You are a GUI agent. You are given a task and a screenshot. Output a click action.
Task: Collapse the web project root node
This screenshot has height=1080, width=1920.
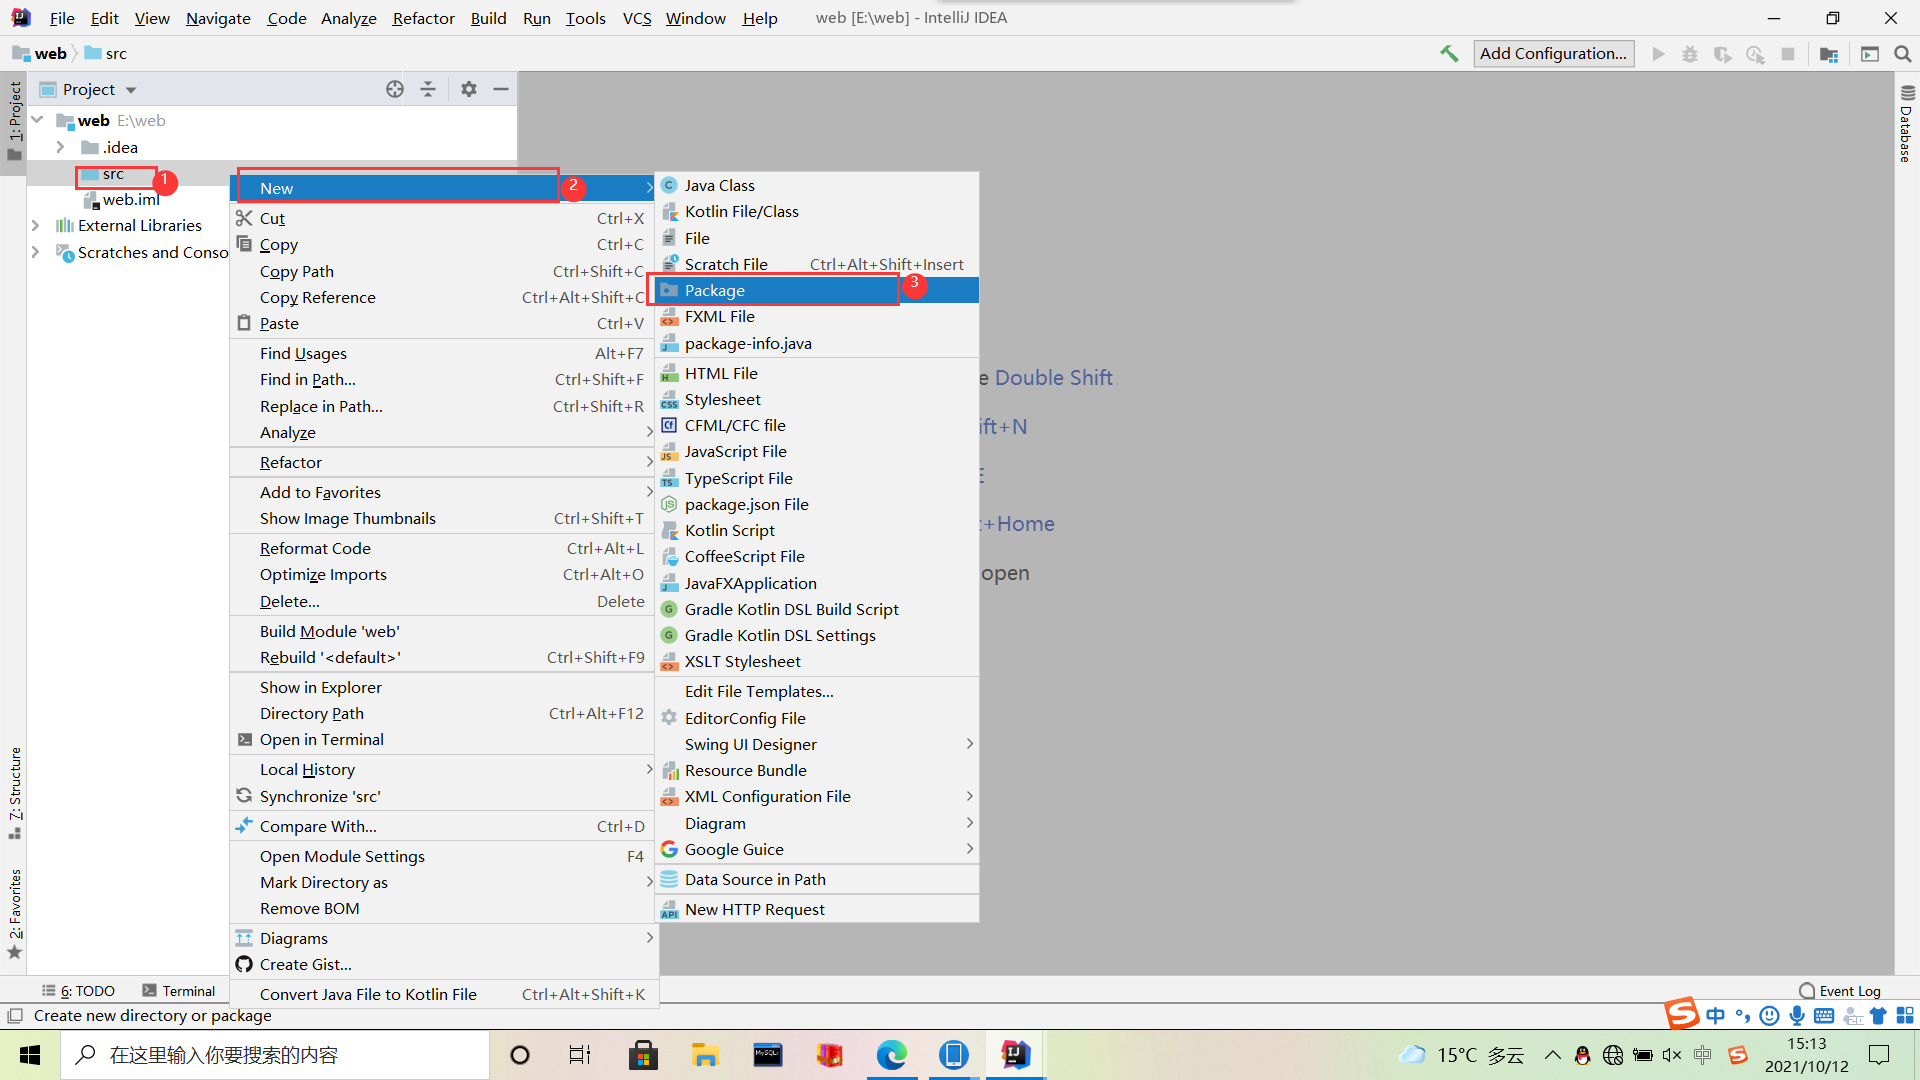(38, 120)
